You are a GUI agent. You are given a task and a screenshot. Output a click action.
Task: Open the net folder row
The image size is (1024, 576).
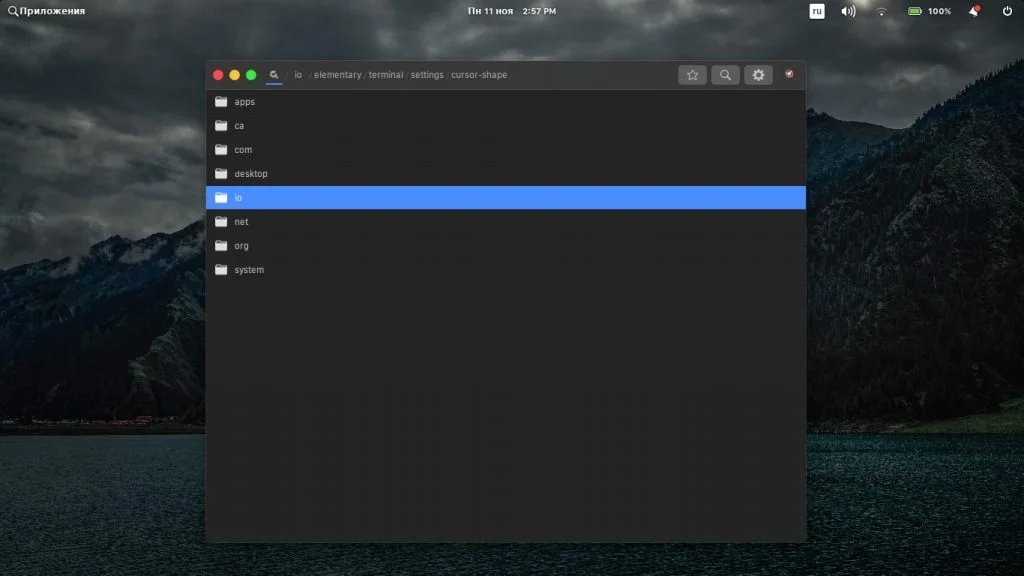pyautogui.click(x=506, y=222)
